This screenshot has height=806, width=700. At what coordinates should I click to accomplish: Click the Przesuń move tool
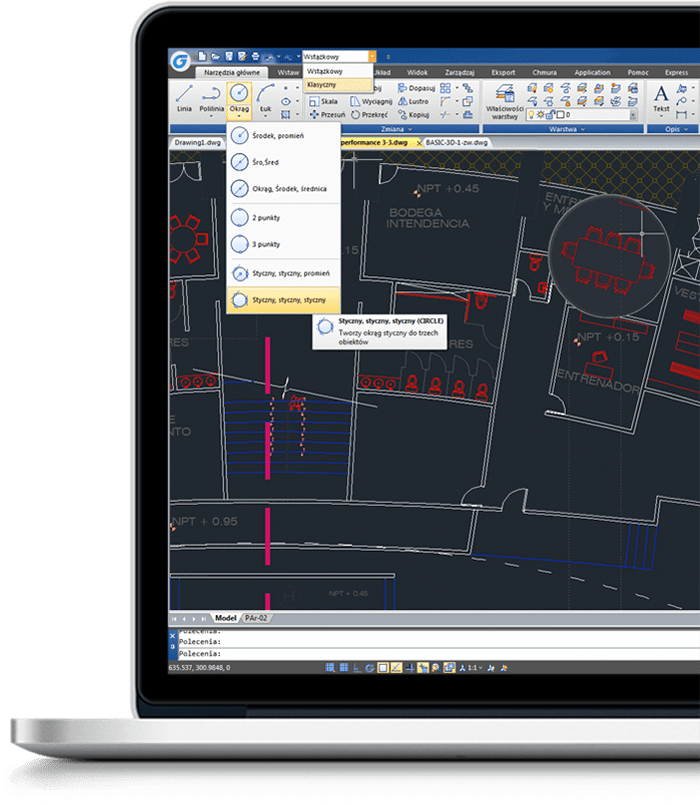(x=327, y=115)
